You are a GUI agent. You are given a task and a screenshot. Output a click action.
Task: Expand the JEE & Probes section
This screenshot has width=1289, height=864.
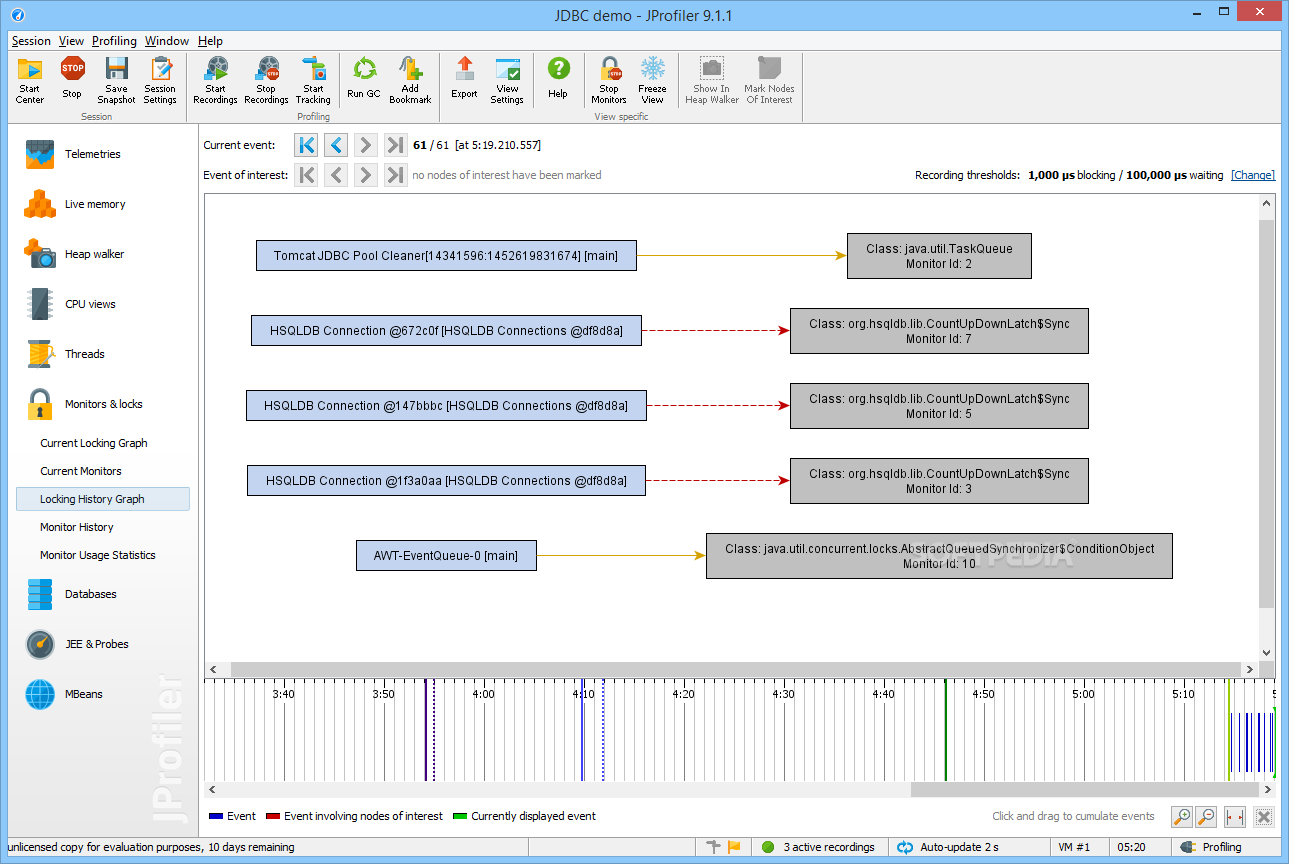98,644
